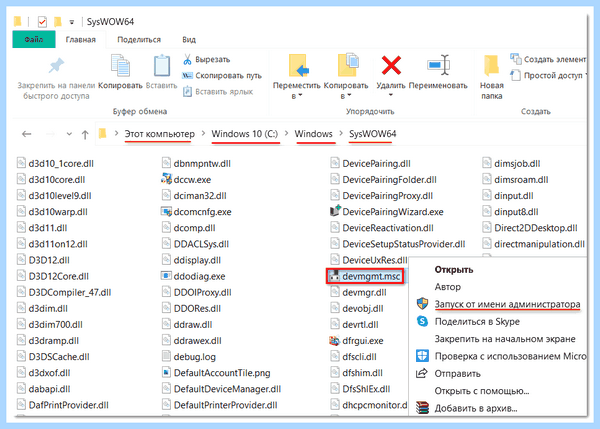Image resolution: width=600 pixels, height=429 pixels.
Task: Switch to the Главная ribbon tab
Action: pyautogui.click(x=80, y=39)
